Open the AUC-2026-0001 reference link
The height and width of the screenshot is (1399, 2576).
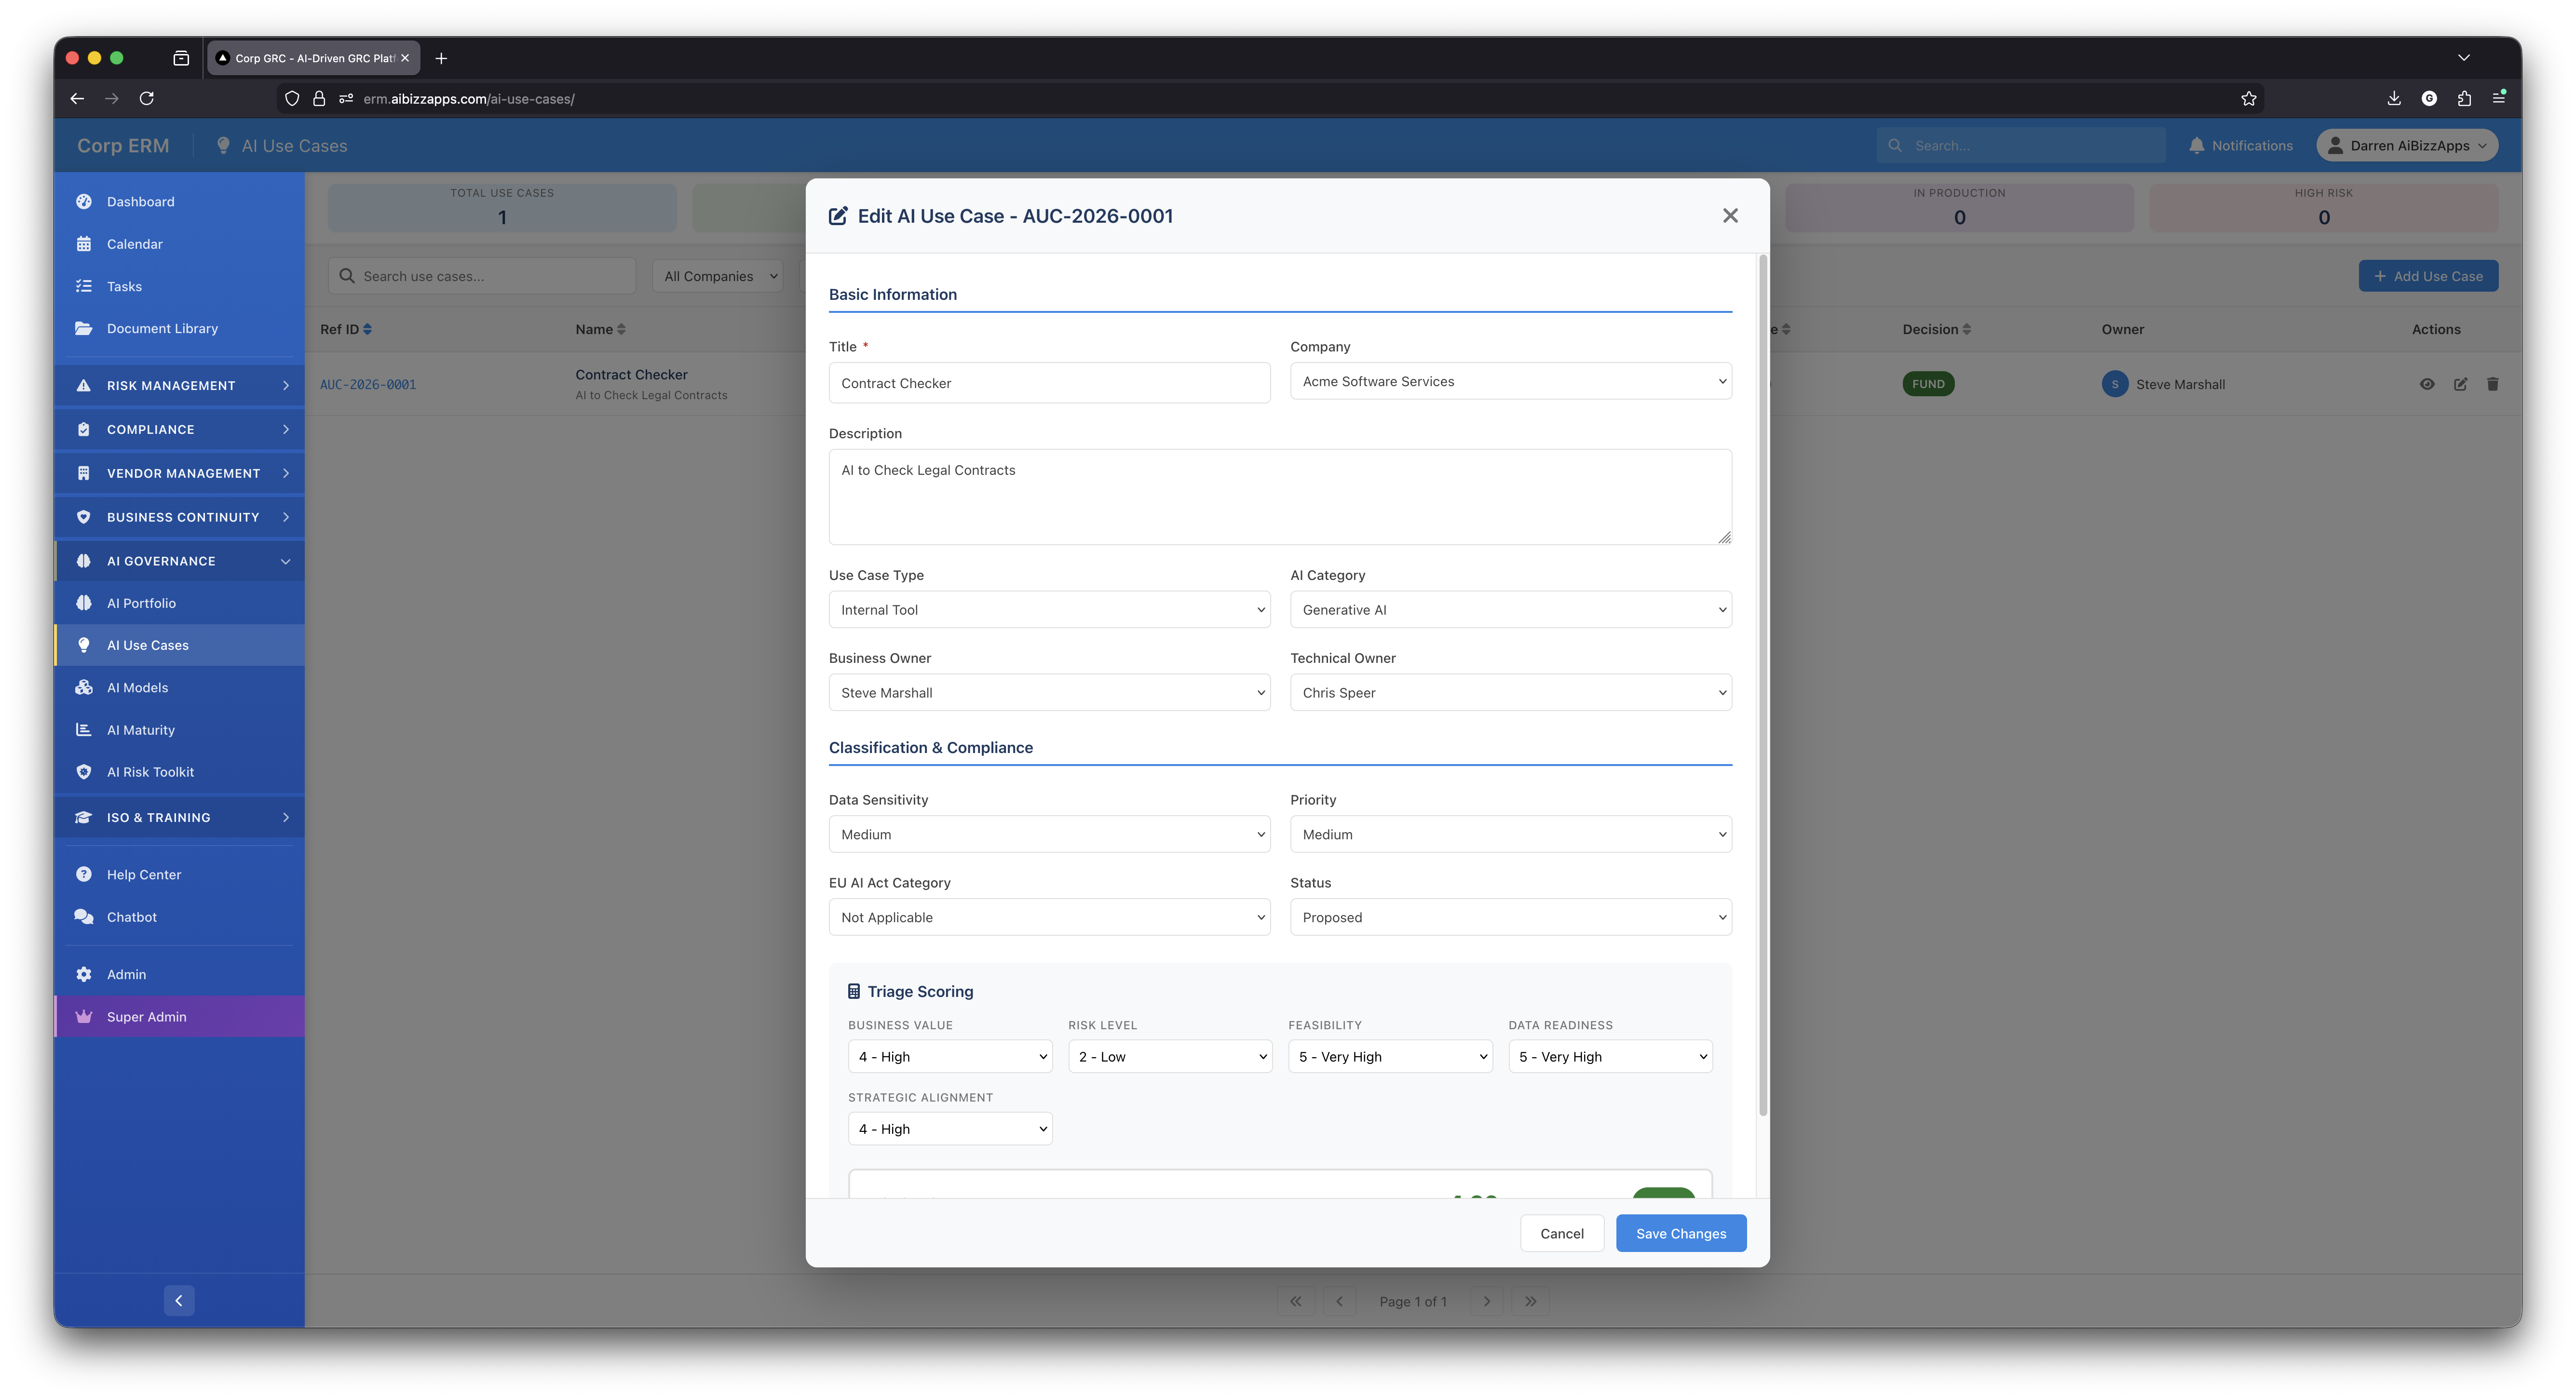click(x=368, y=384)
